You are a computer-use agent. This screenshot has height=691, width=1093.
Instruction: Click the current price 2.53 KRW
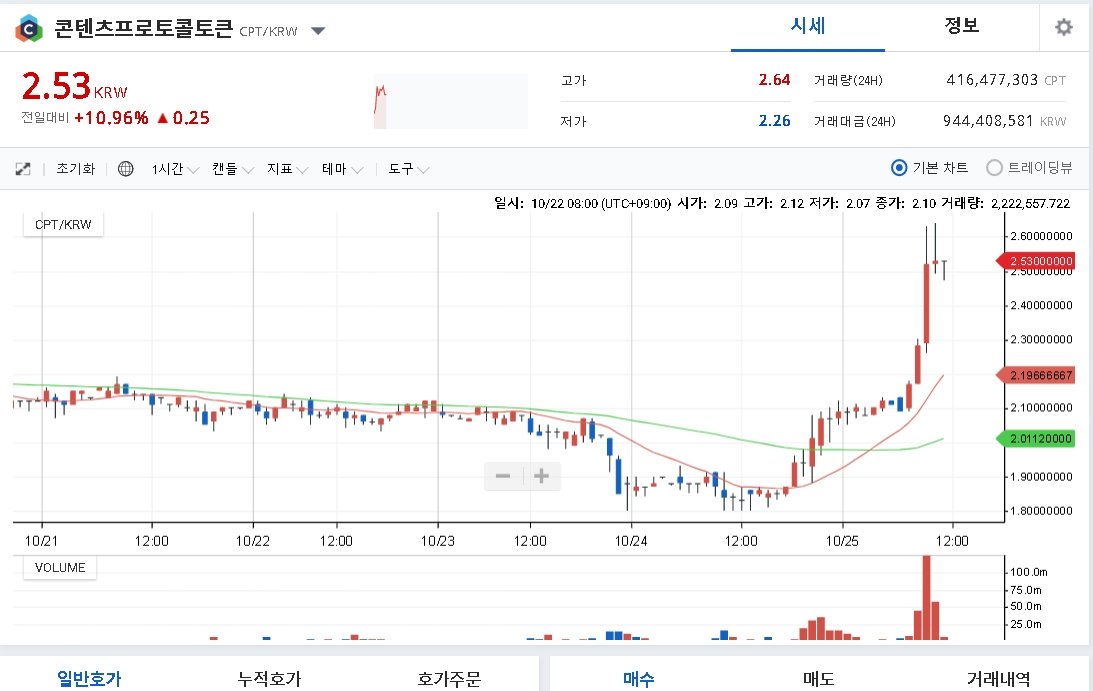(x=75, y=86)
